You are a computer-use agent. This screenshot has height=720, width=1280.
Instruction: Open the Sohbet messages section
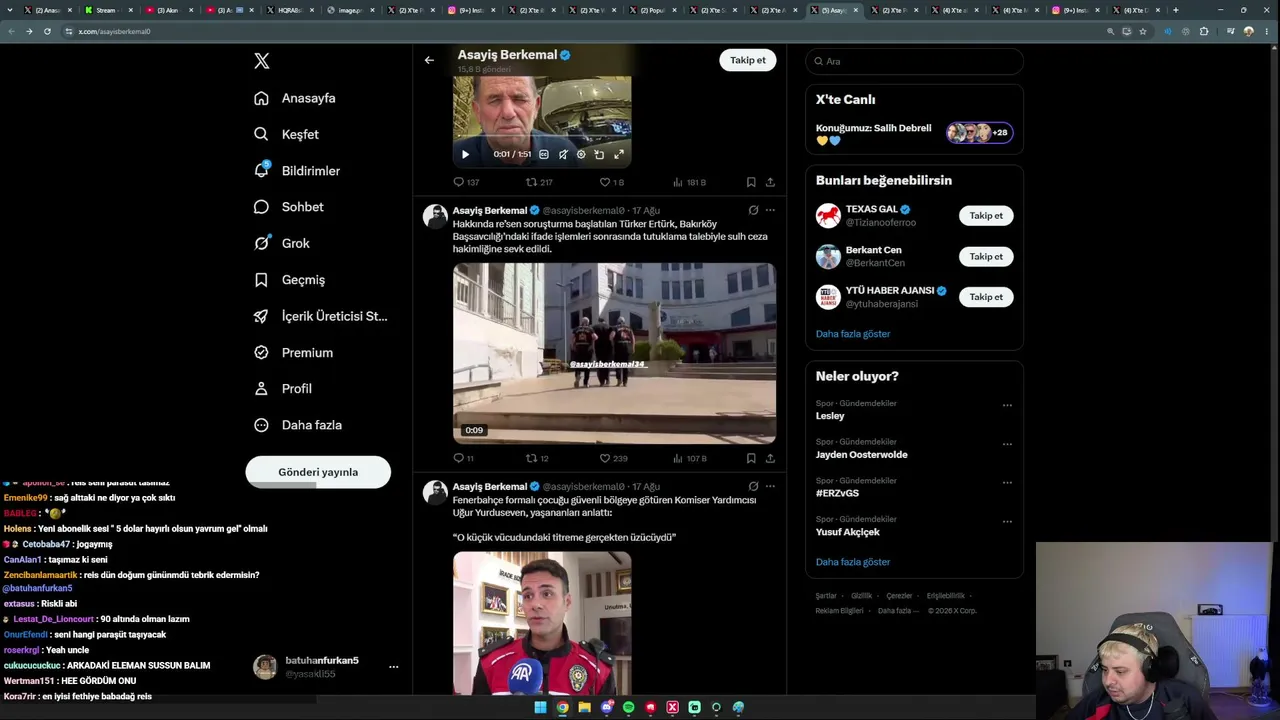point(289,207)
